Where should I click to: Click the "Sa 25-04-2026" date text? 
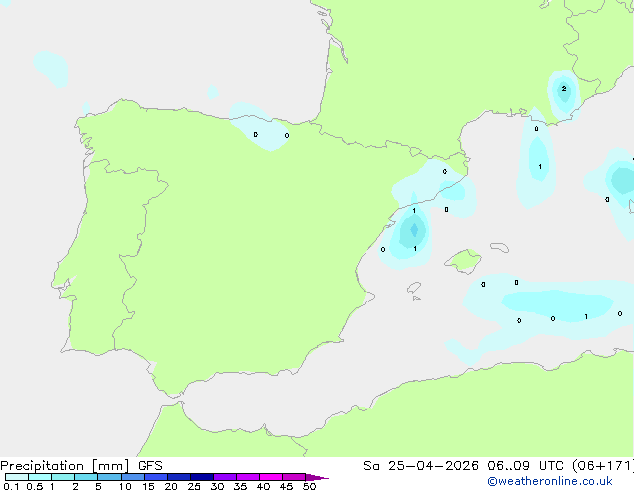(x=421, y=466)
